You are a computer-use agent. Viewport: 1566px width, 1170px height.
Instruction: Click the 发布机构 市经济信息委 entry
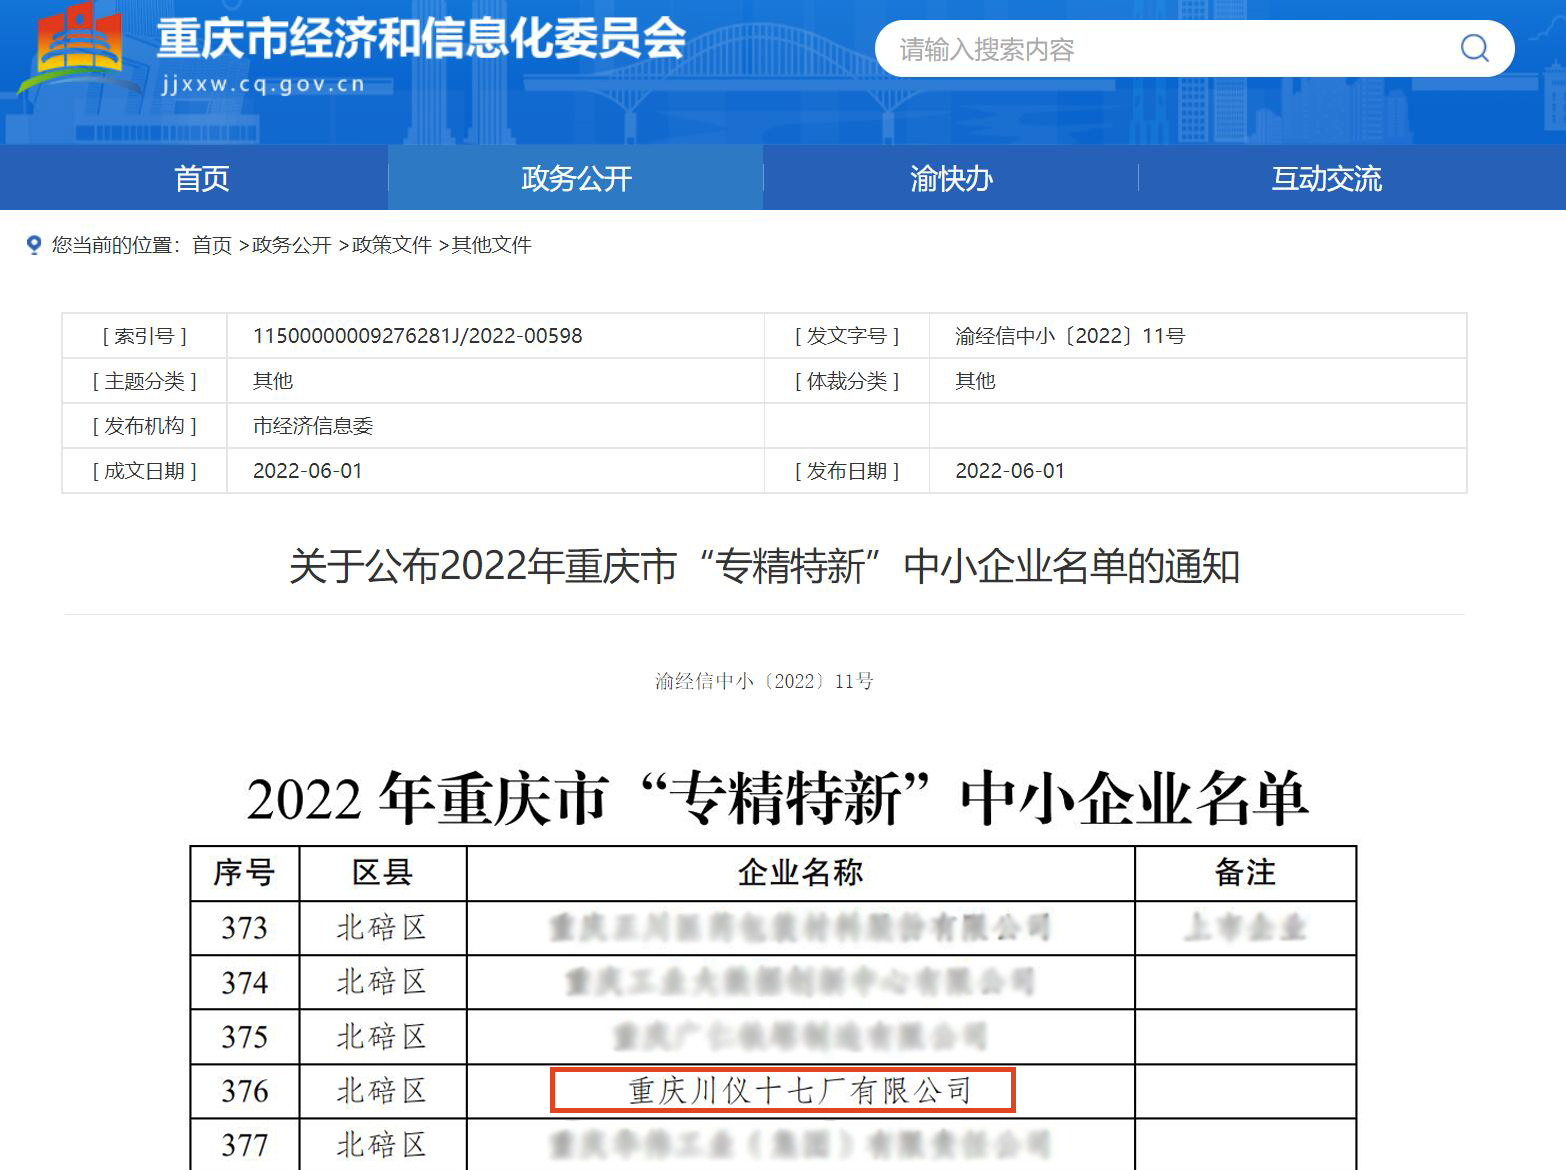[312, 425]
